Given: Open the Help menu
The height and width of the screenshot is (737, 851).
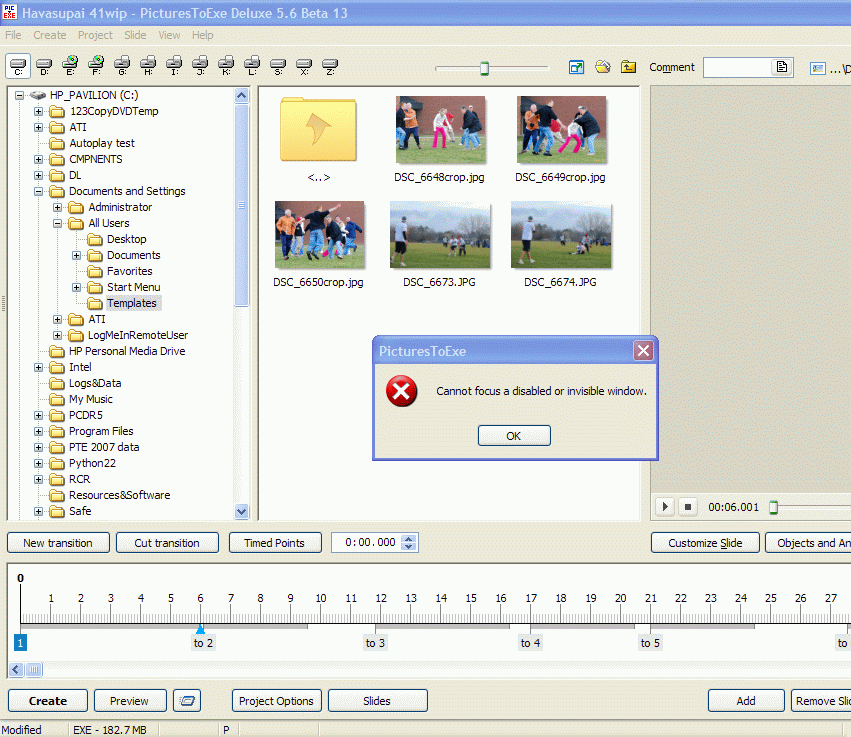Looking at the screenshot, I should click(202, 35).
